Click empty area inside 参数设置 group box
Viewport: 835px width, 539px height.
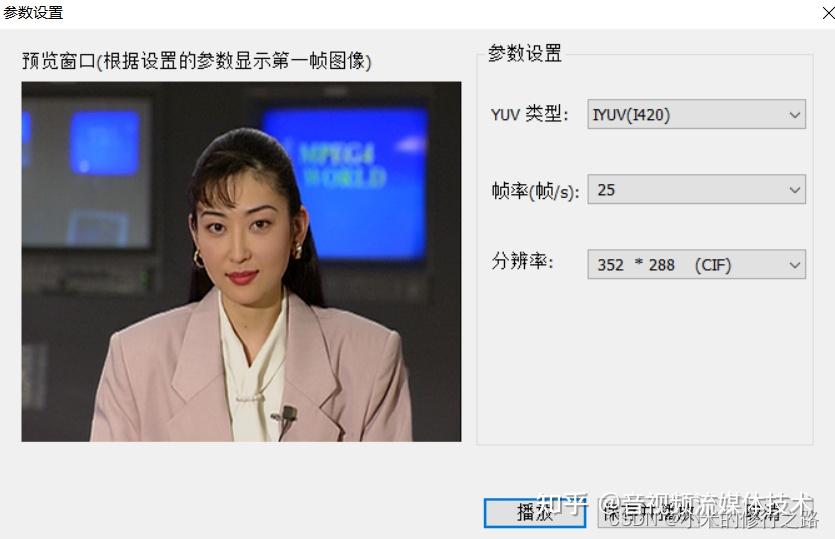[644, 362]
